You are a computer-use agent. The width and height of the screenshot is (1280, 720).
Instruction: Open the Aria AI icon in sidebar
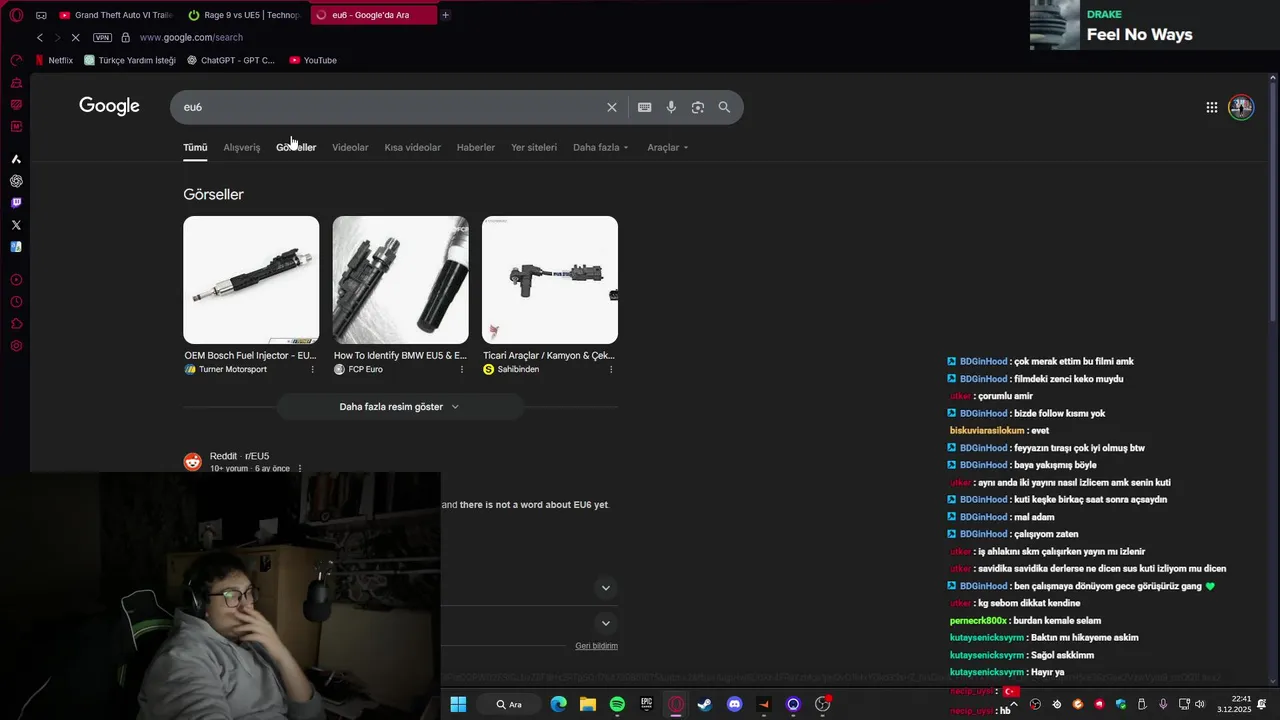click(16, 159)
